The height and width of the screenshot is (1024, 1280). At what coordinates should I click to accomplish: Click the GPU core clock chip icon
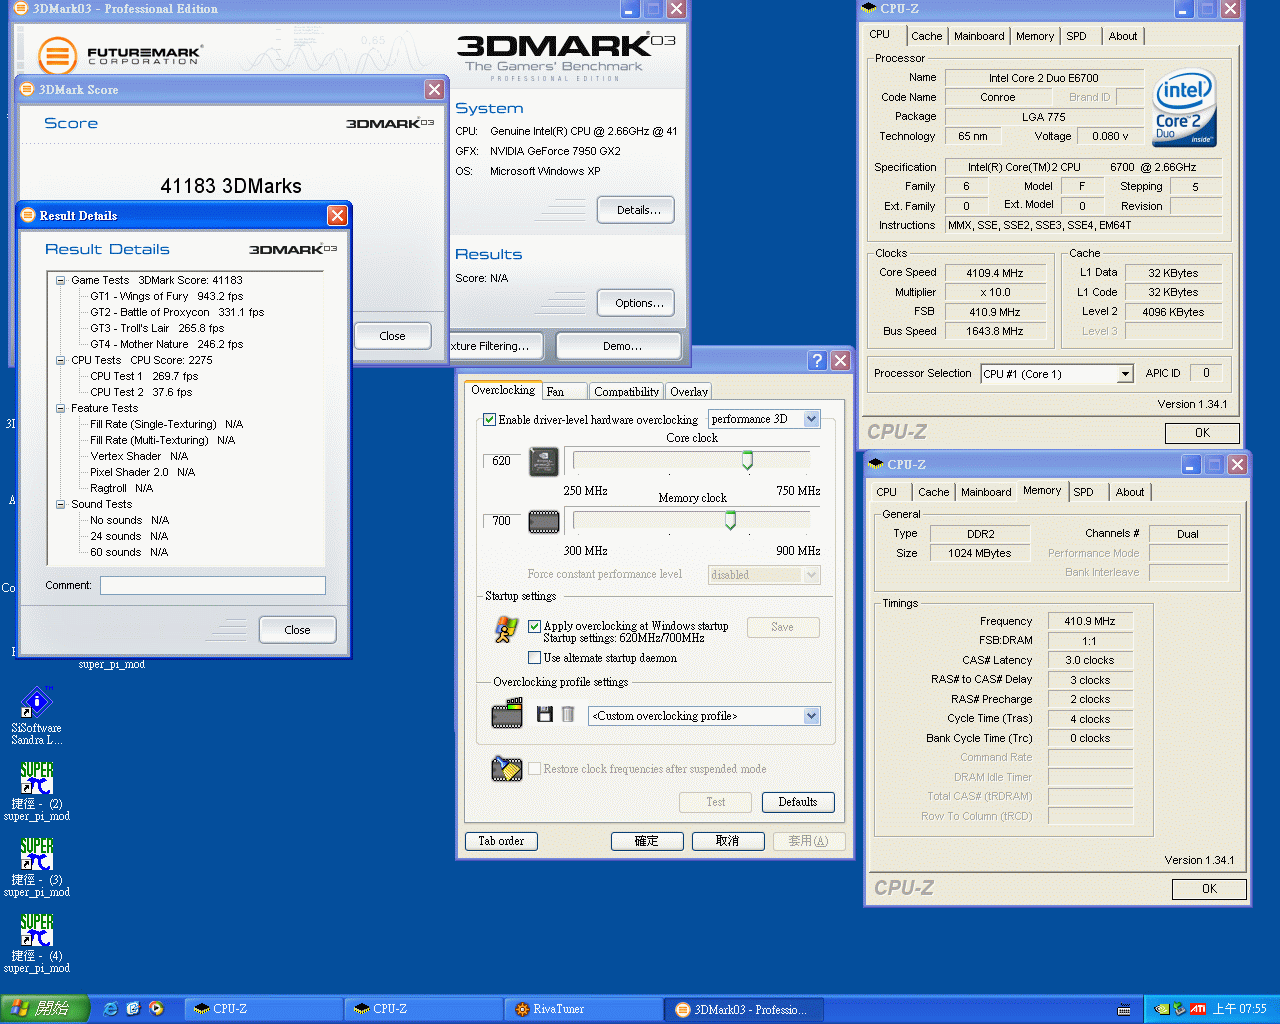543,461
